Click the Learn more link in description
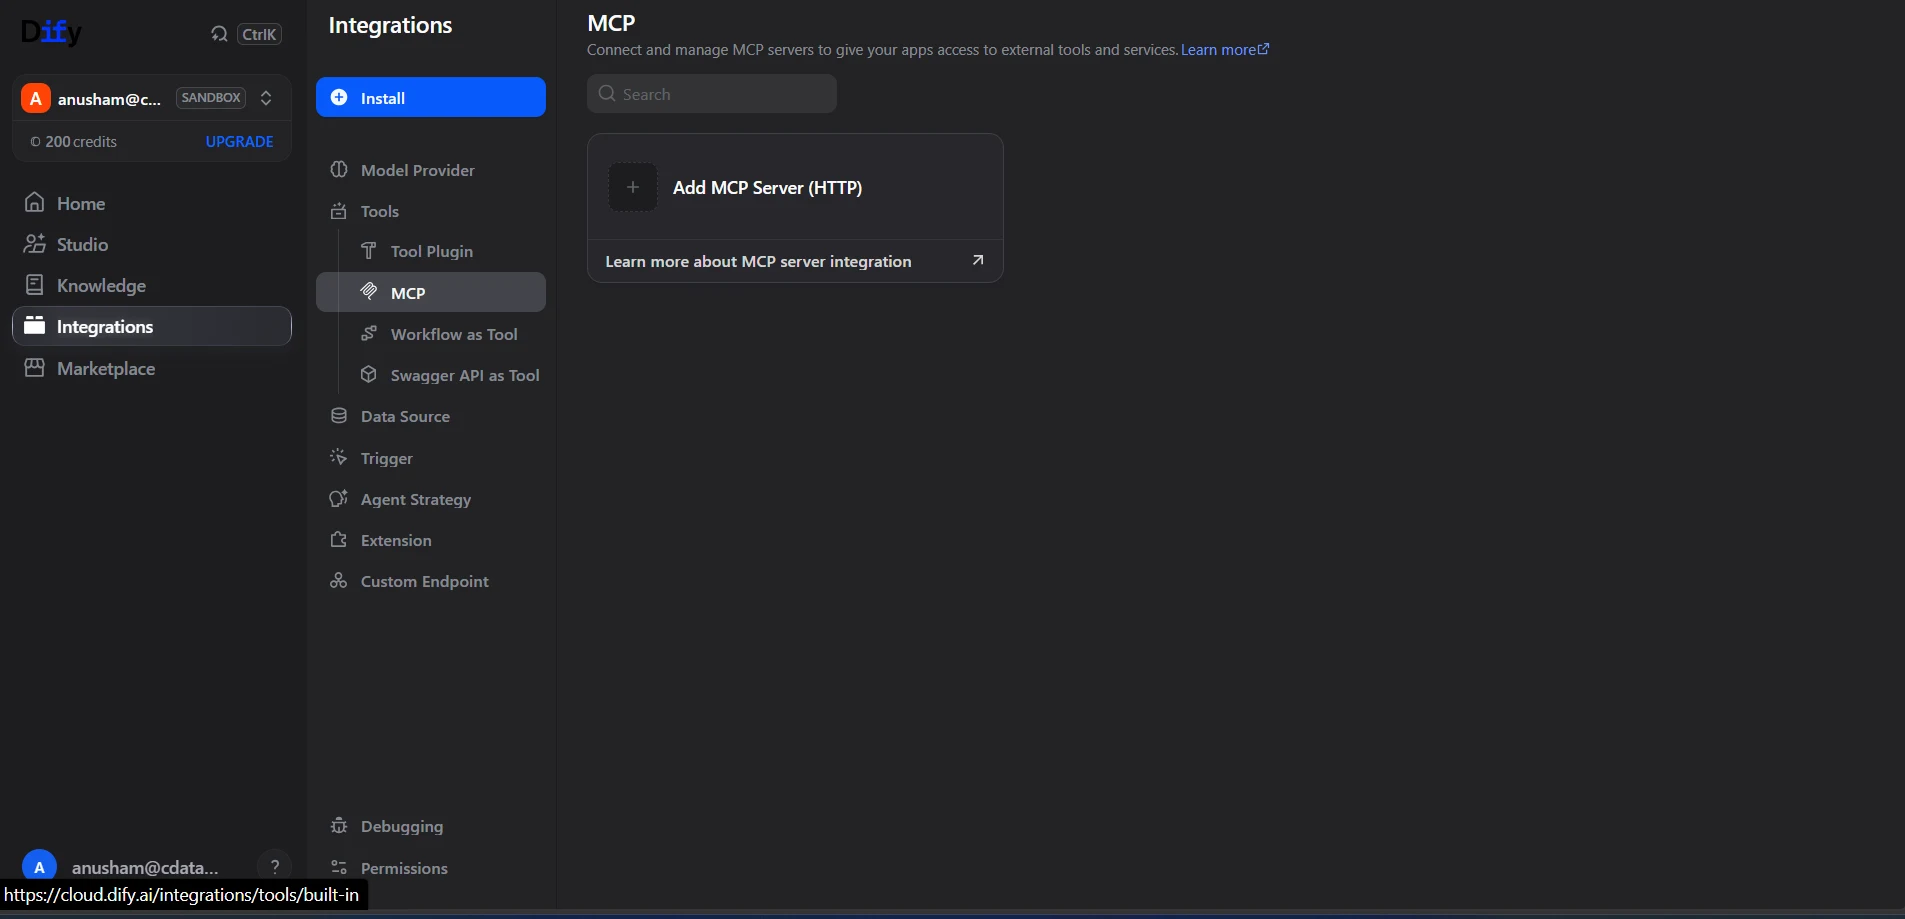1905x919 pixels. click(x=1225, y=50)
